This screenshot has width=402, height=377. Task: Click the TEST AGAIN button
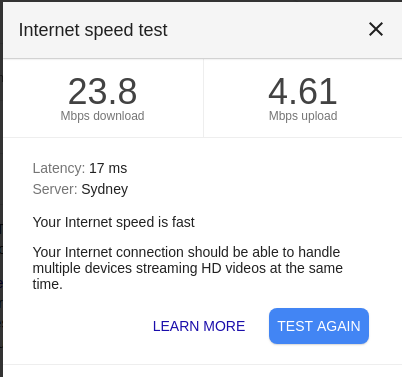pyautogui.click(x=319, y=326)
